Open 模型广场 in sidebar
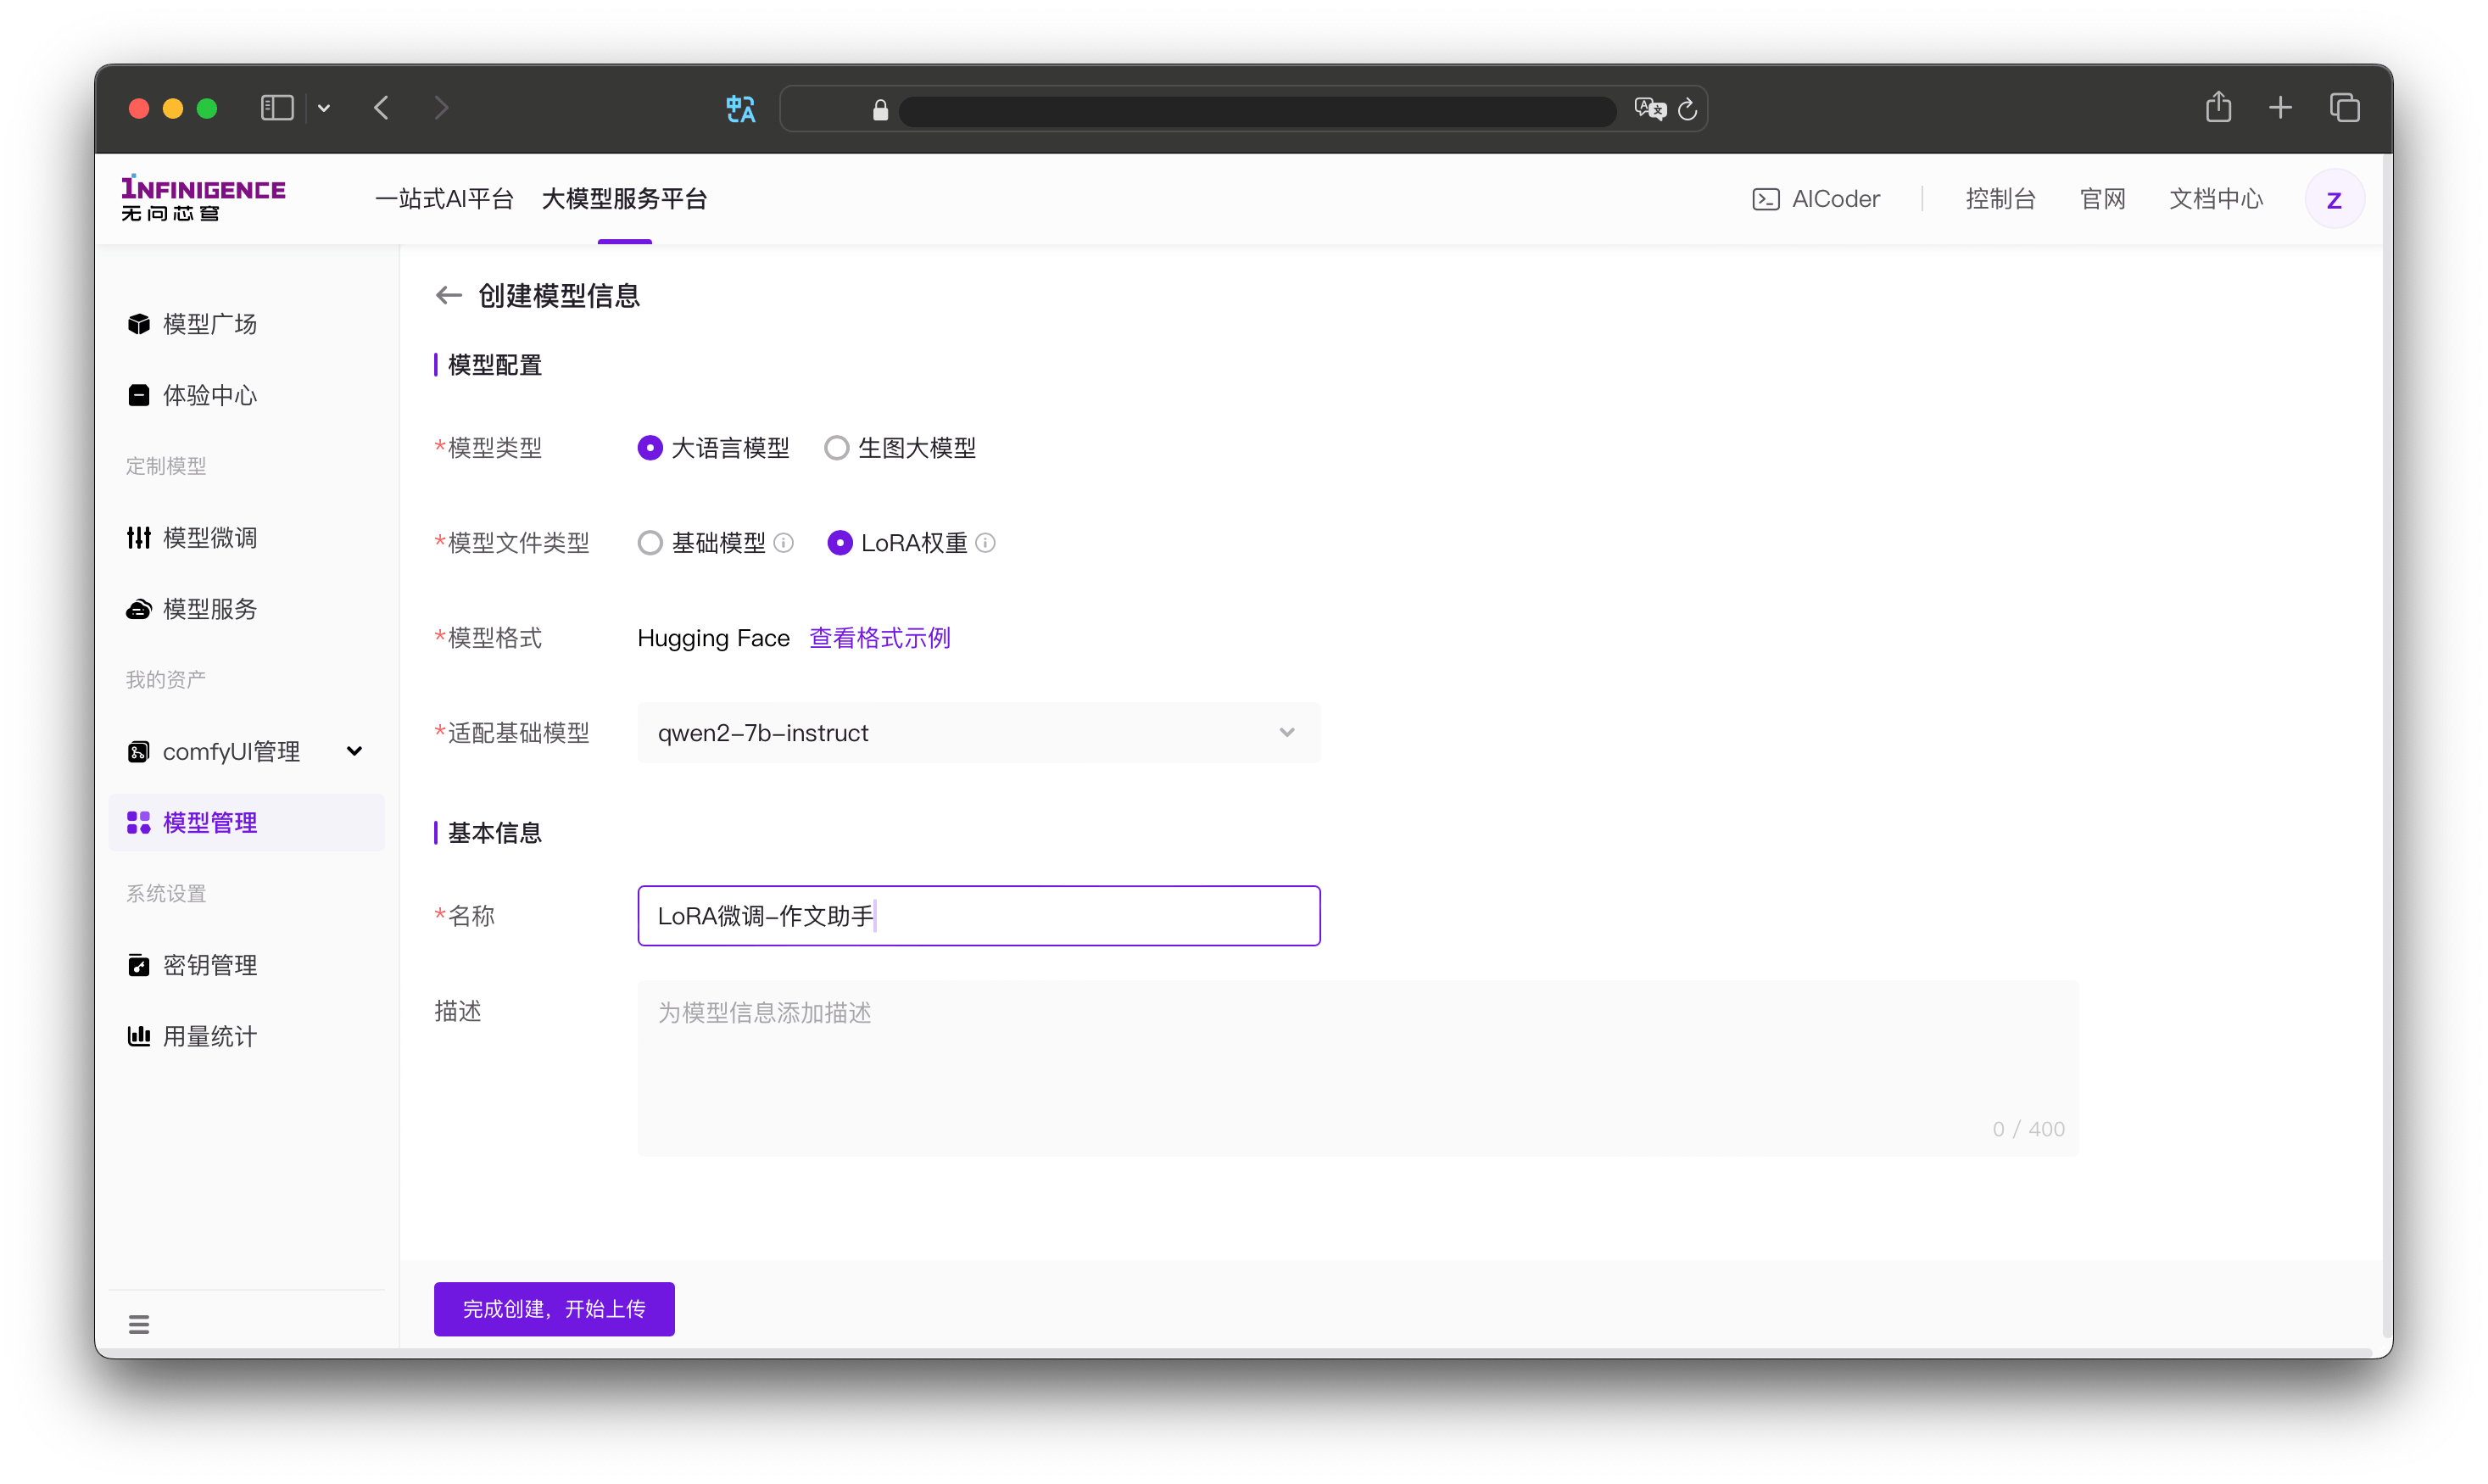 click(x=246, y=324)
